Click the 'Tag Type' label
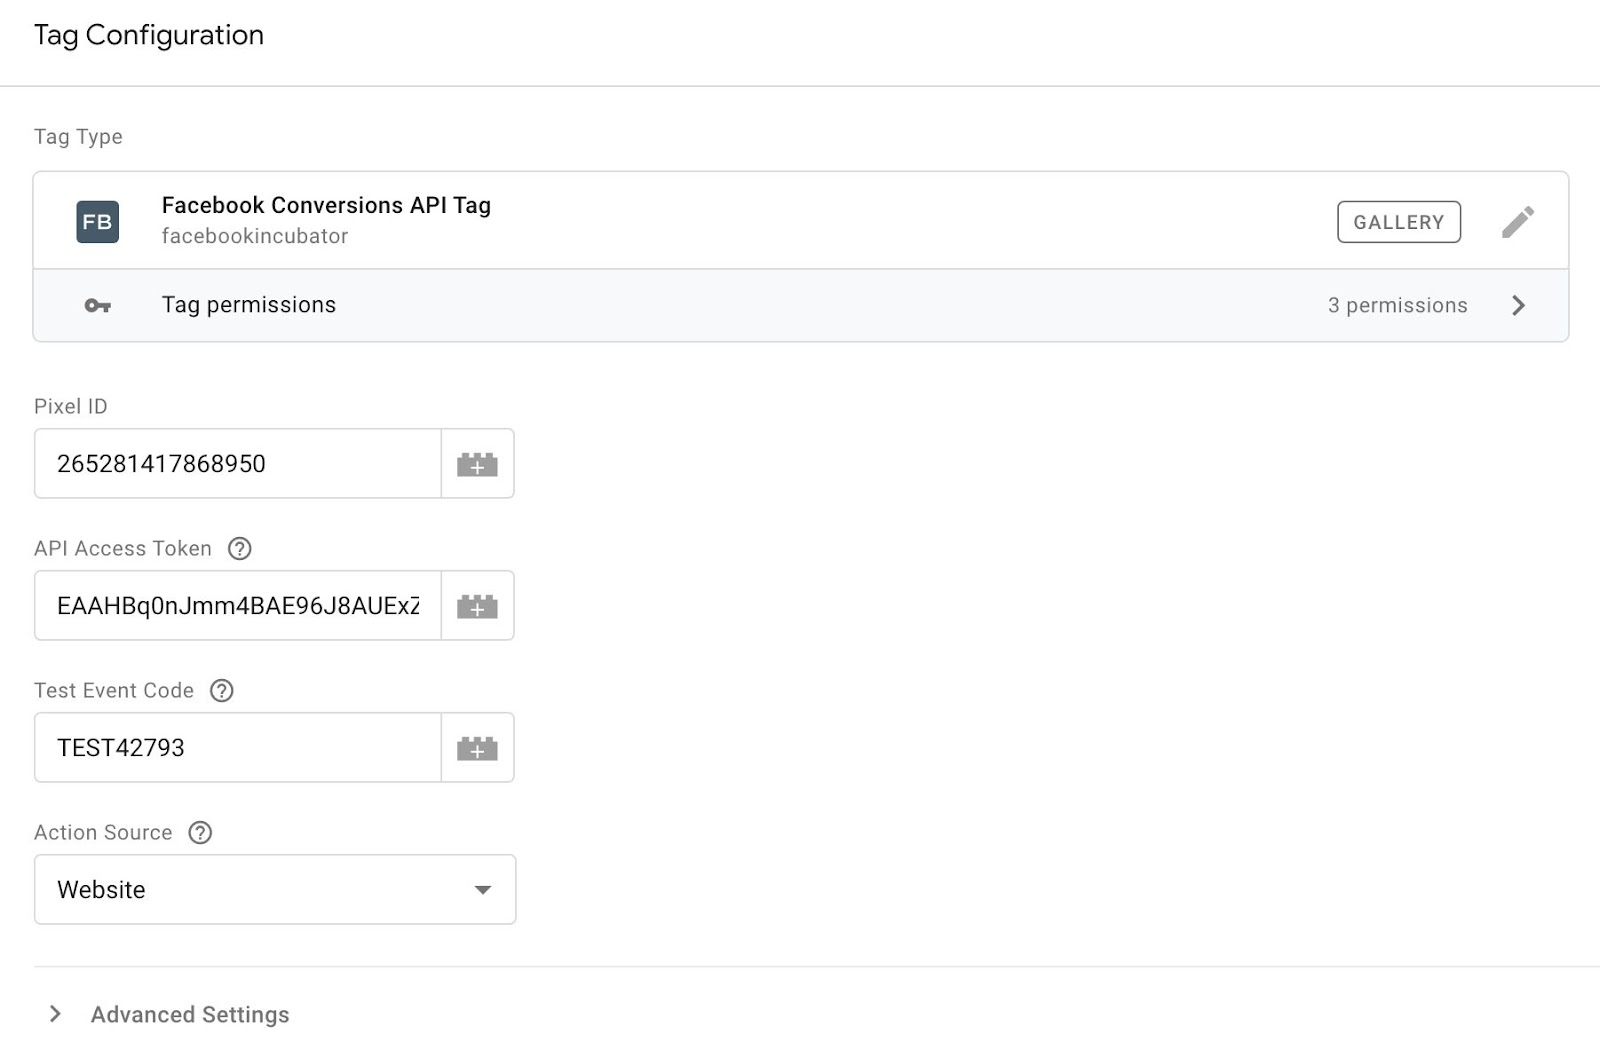The width and height of the screenshot is (1600, 1058). (x=78, y=137)
